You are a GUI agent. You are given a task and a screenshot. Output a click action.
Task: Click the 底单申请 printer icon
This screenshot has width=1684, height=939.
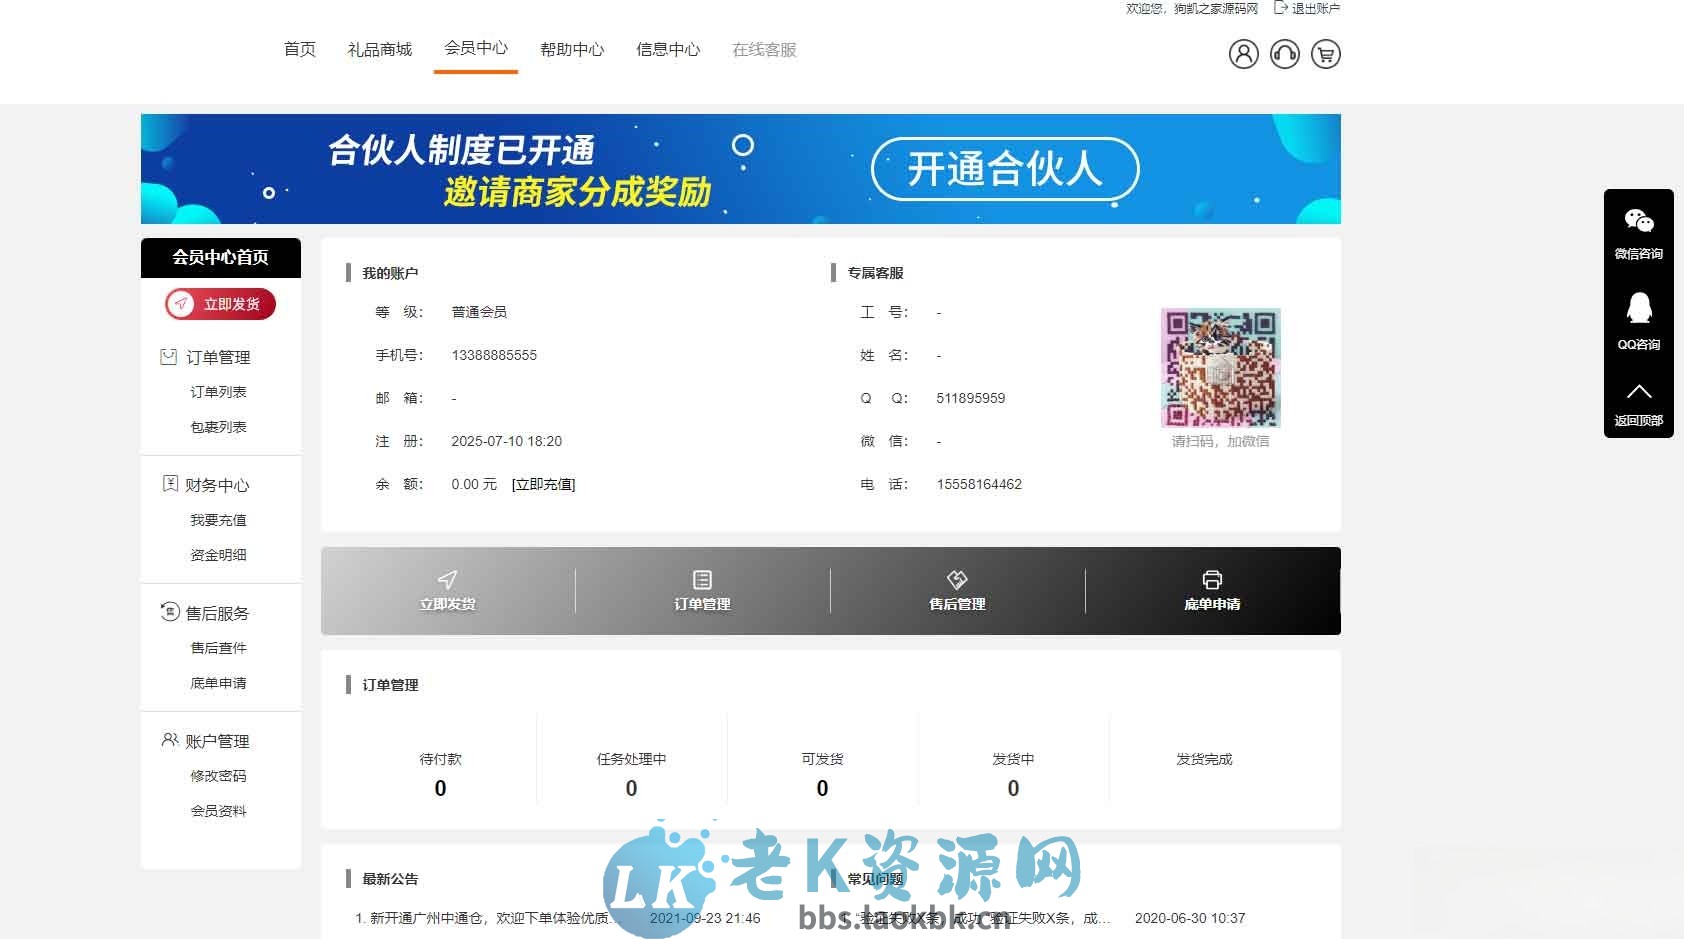1212,578
